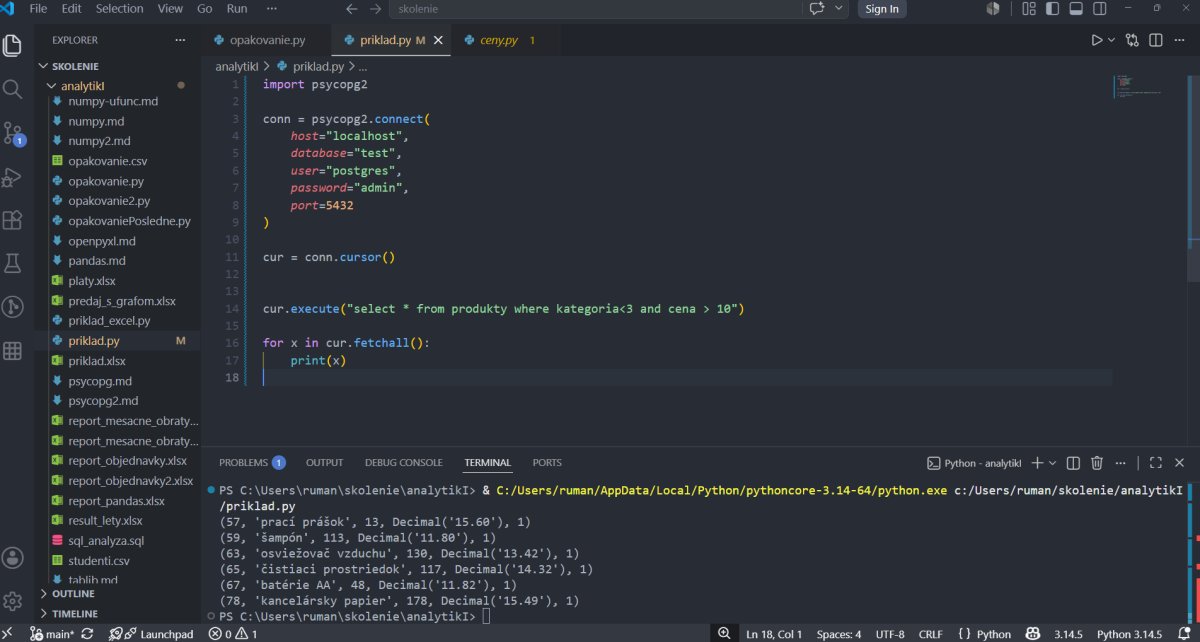Split the terminal panel
The height and width of the screenshot is (642, 1200).
[1073, 463]
